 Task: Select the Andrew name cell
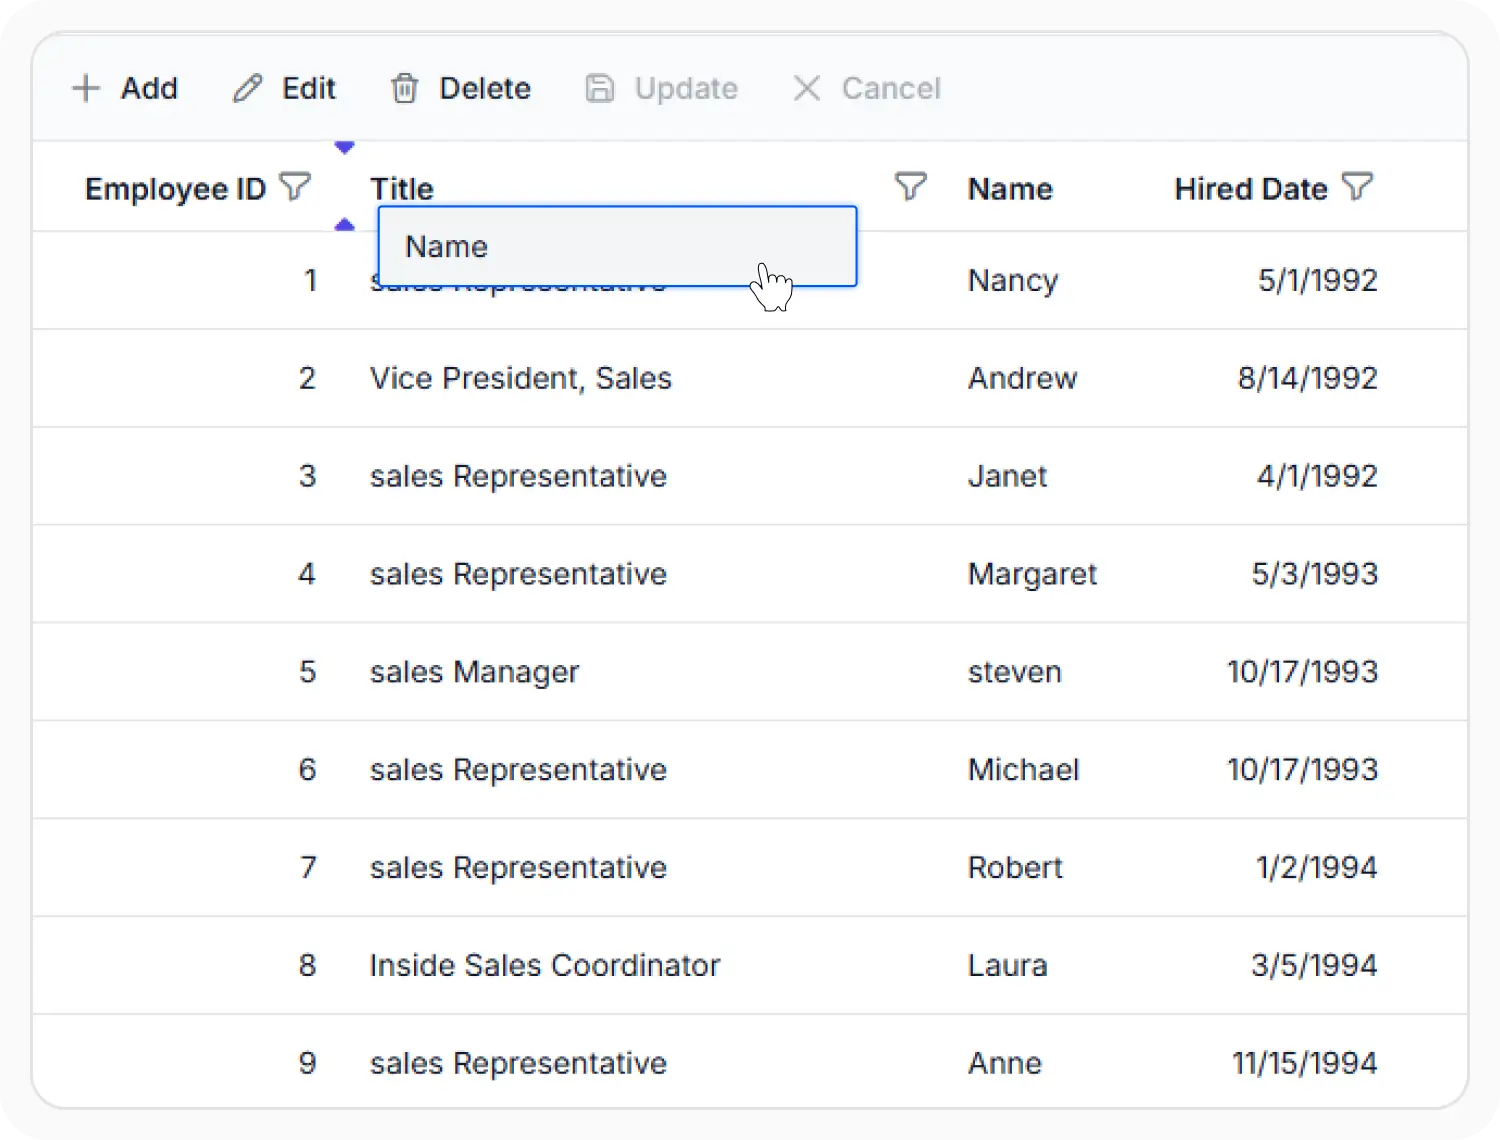[x=1022, y=378]
